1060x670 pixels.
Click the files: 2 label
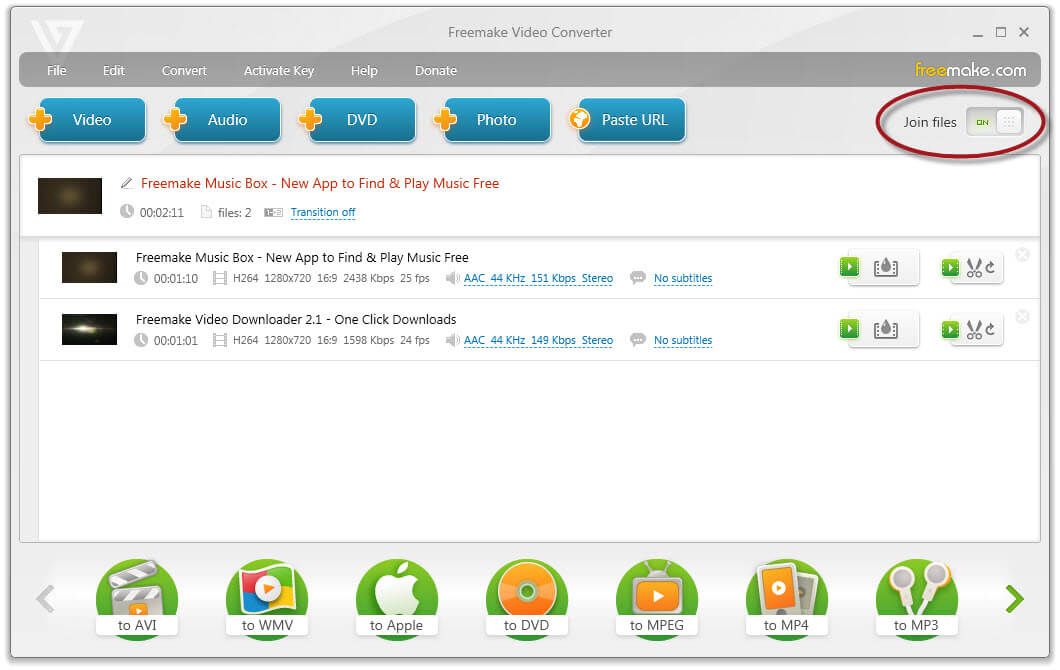pos(235,213)
